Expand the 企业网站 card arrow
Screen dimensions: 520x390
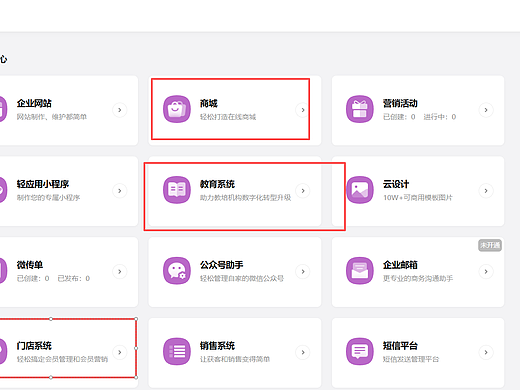click(120, 110)
